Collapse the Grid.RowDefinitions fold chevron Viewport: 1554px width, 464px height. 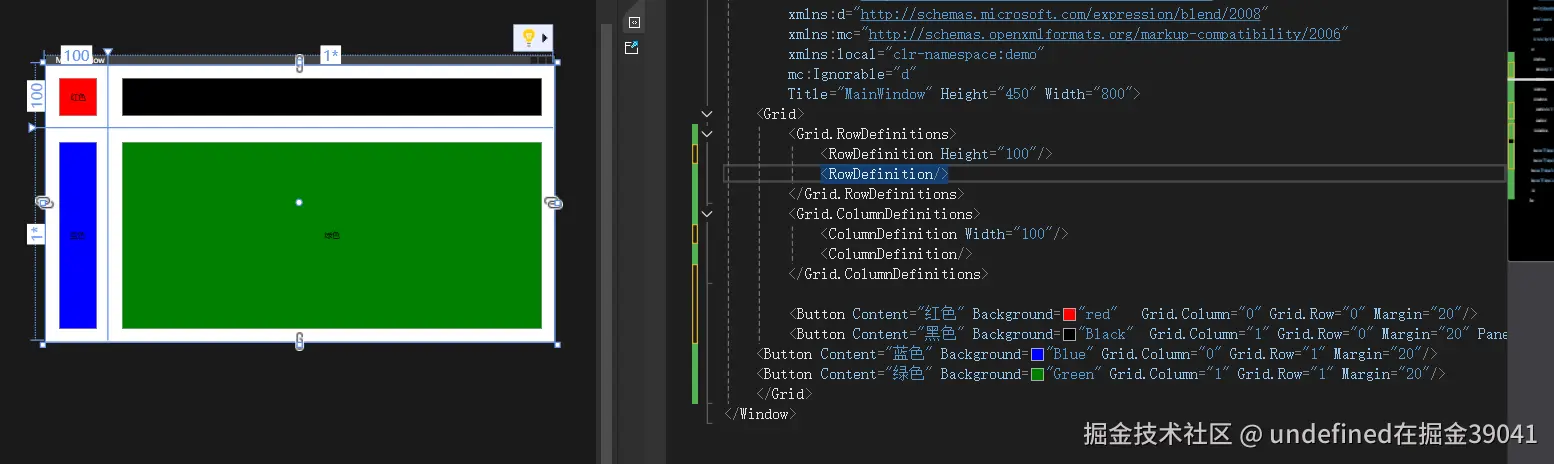click(x=707, y=134)
